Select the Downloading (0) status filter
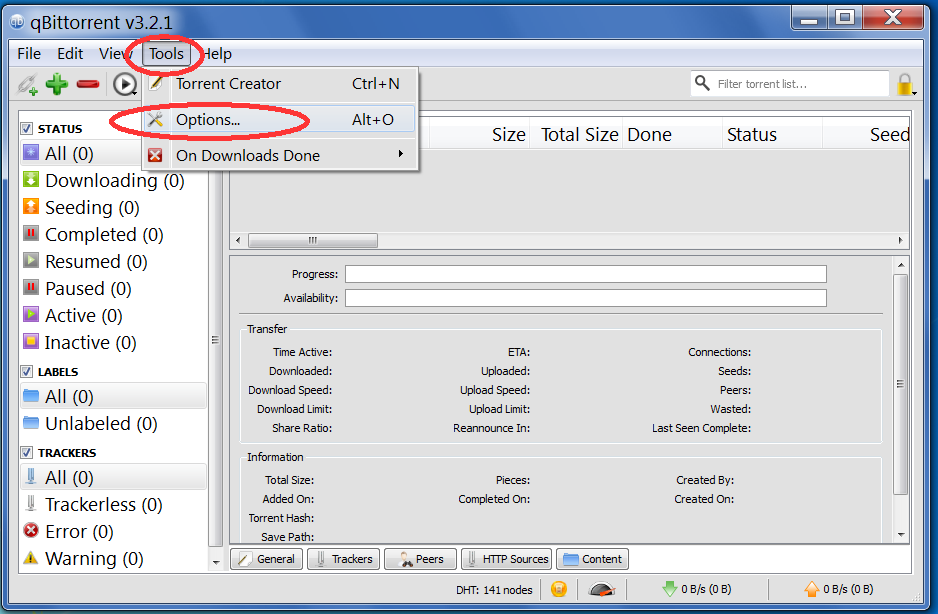 pos(114,180)
